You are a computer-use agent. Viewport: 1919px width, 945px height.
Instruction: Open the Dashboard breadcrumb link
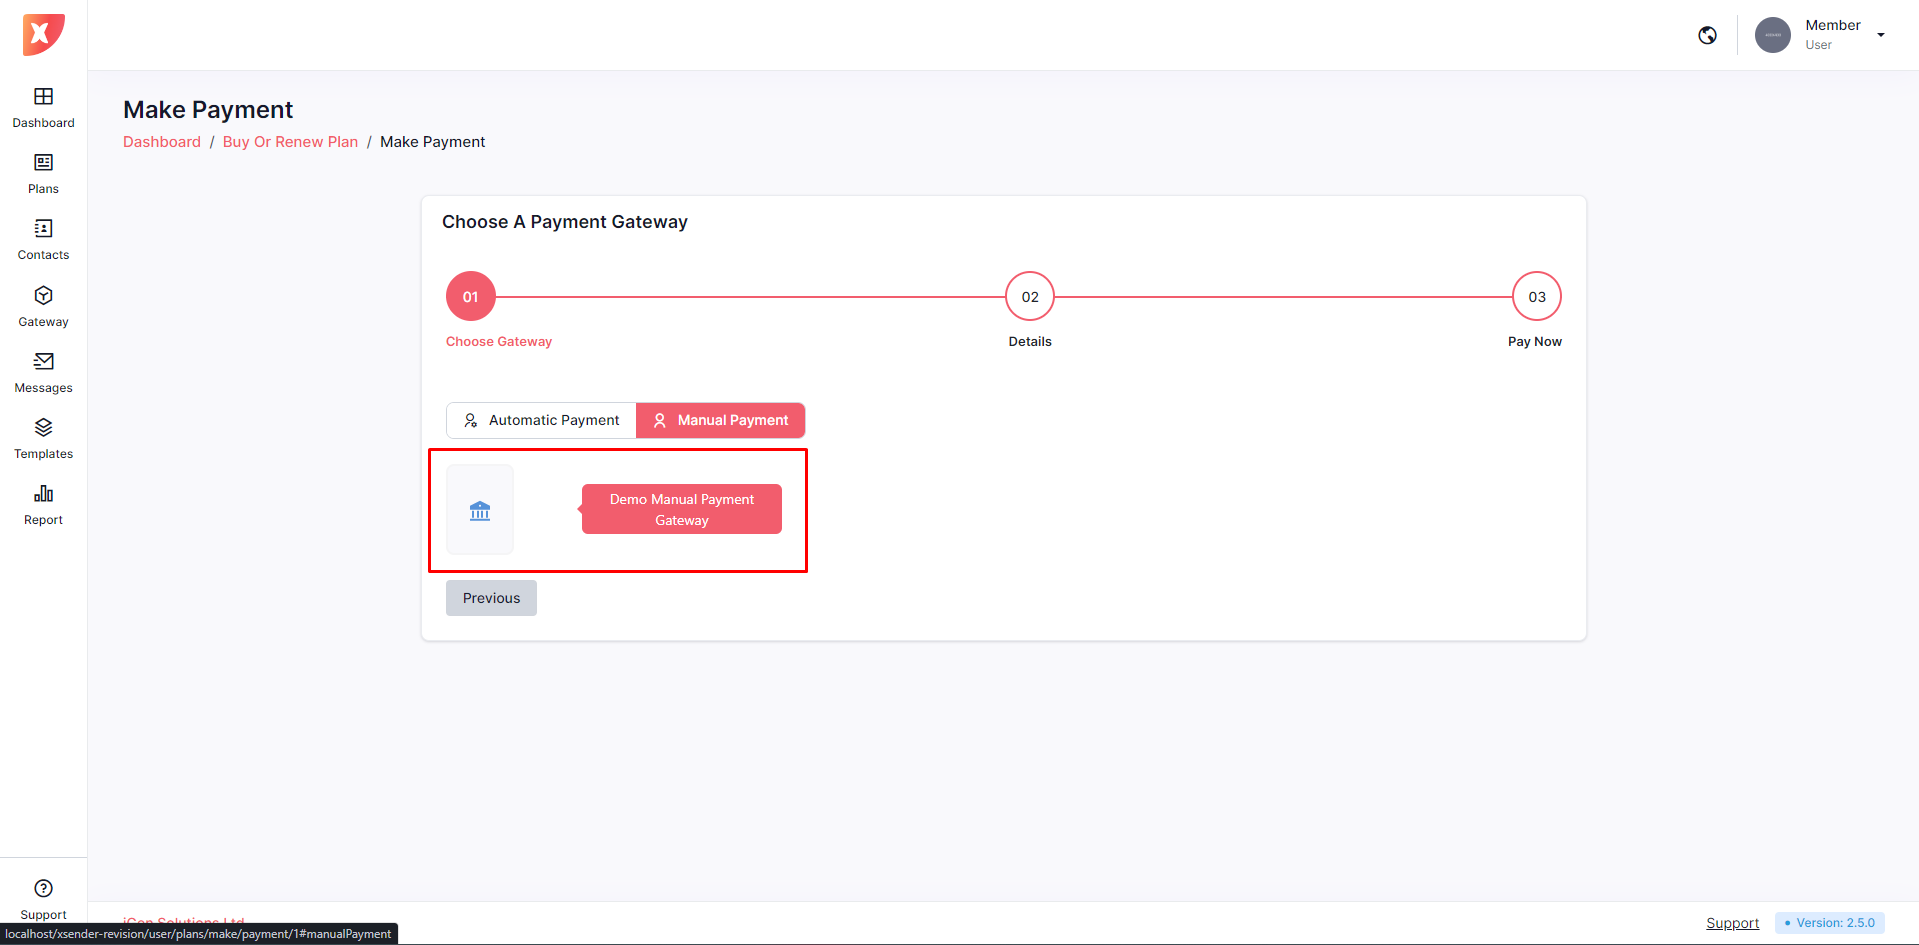click(x=162, y=142)
